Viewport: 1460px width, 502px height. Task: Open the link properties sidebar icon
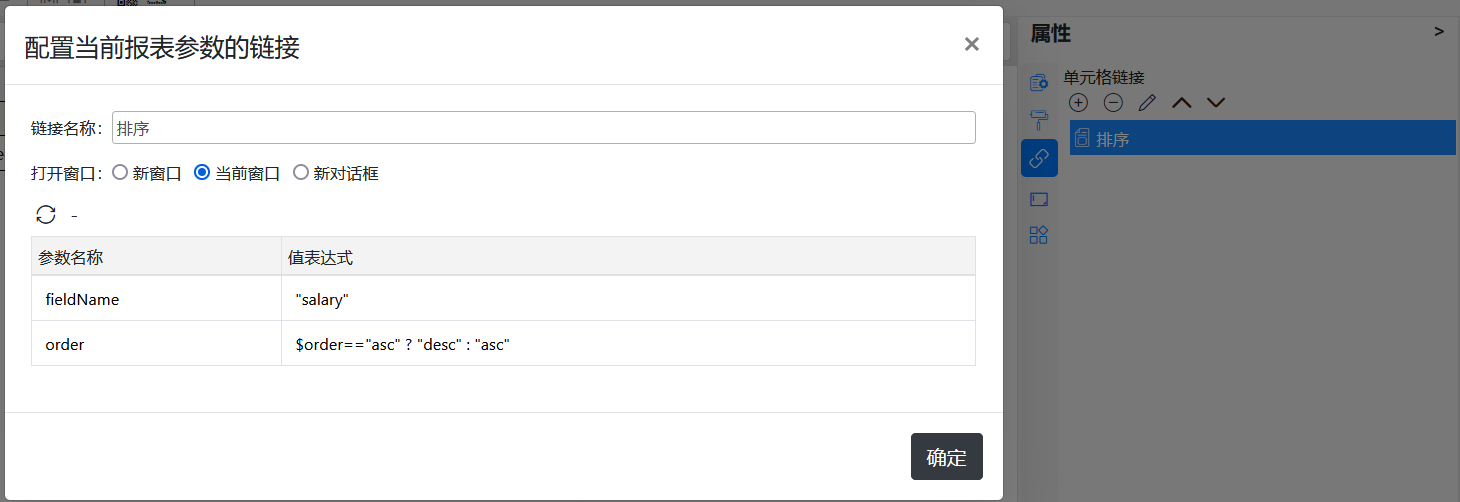pos(1039,158)
